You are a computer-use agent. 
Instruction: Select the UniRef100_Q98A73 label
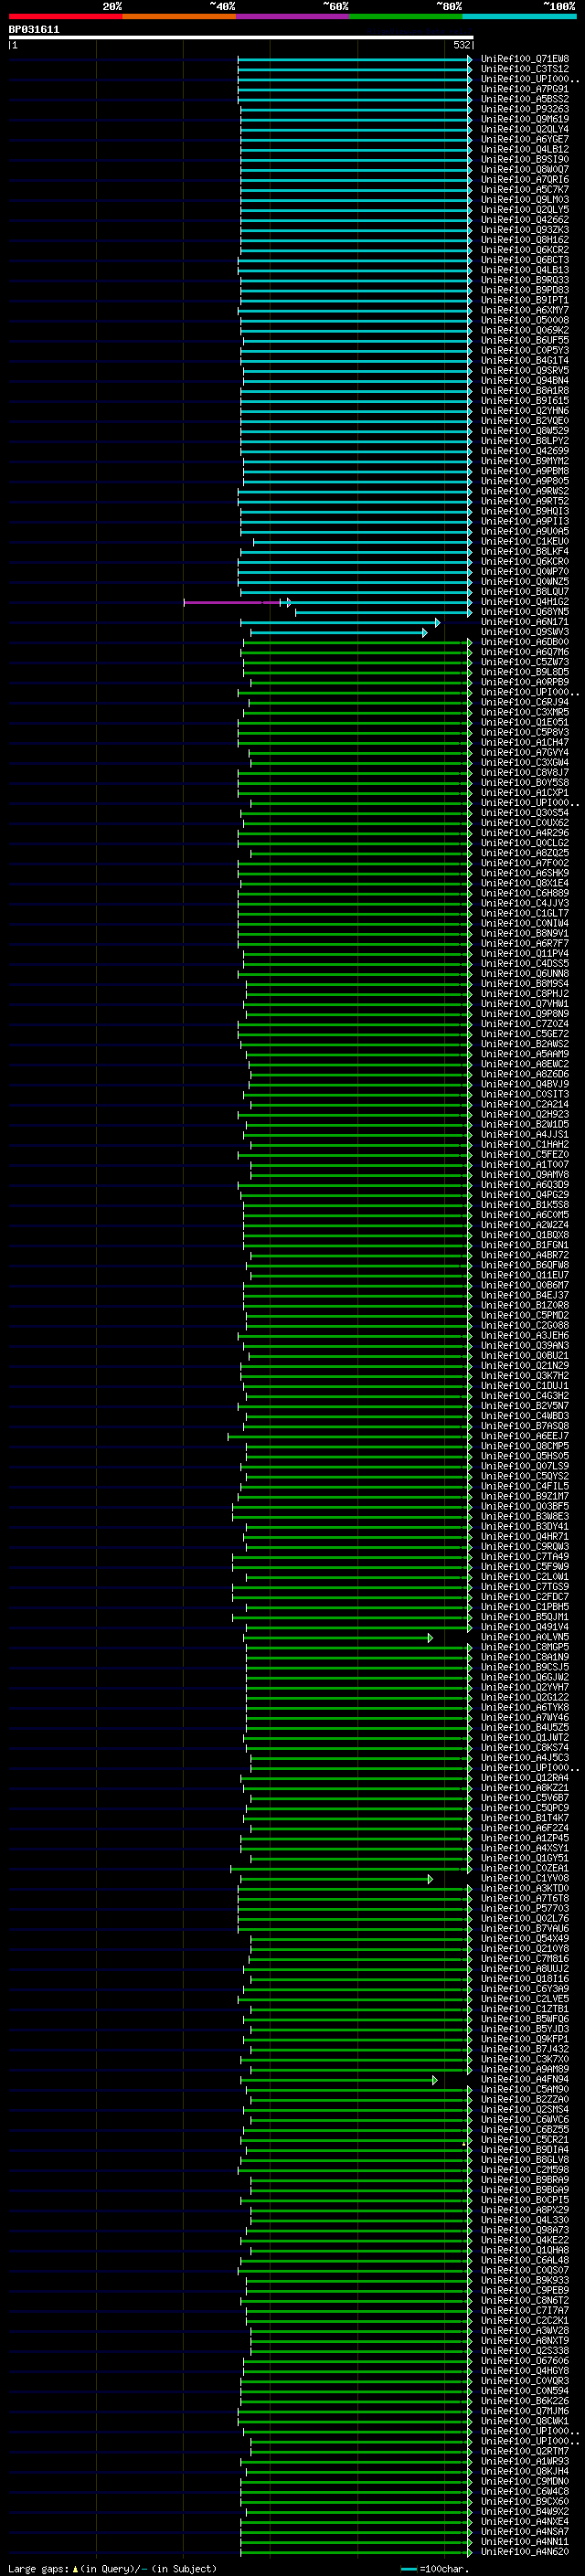524,2230
